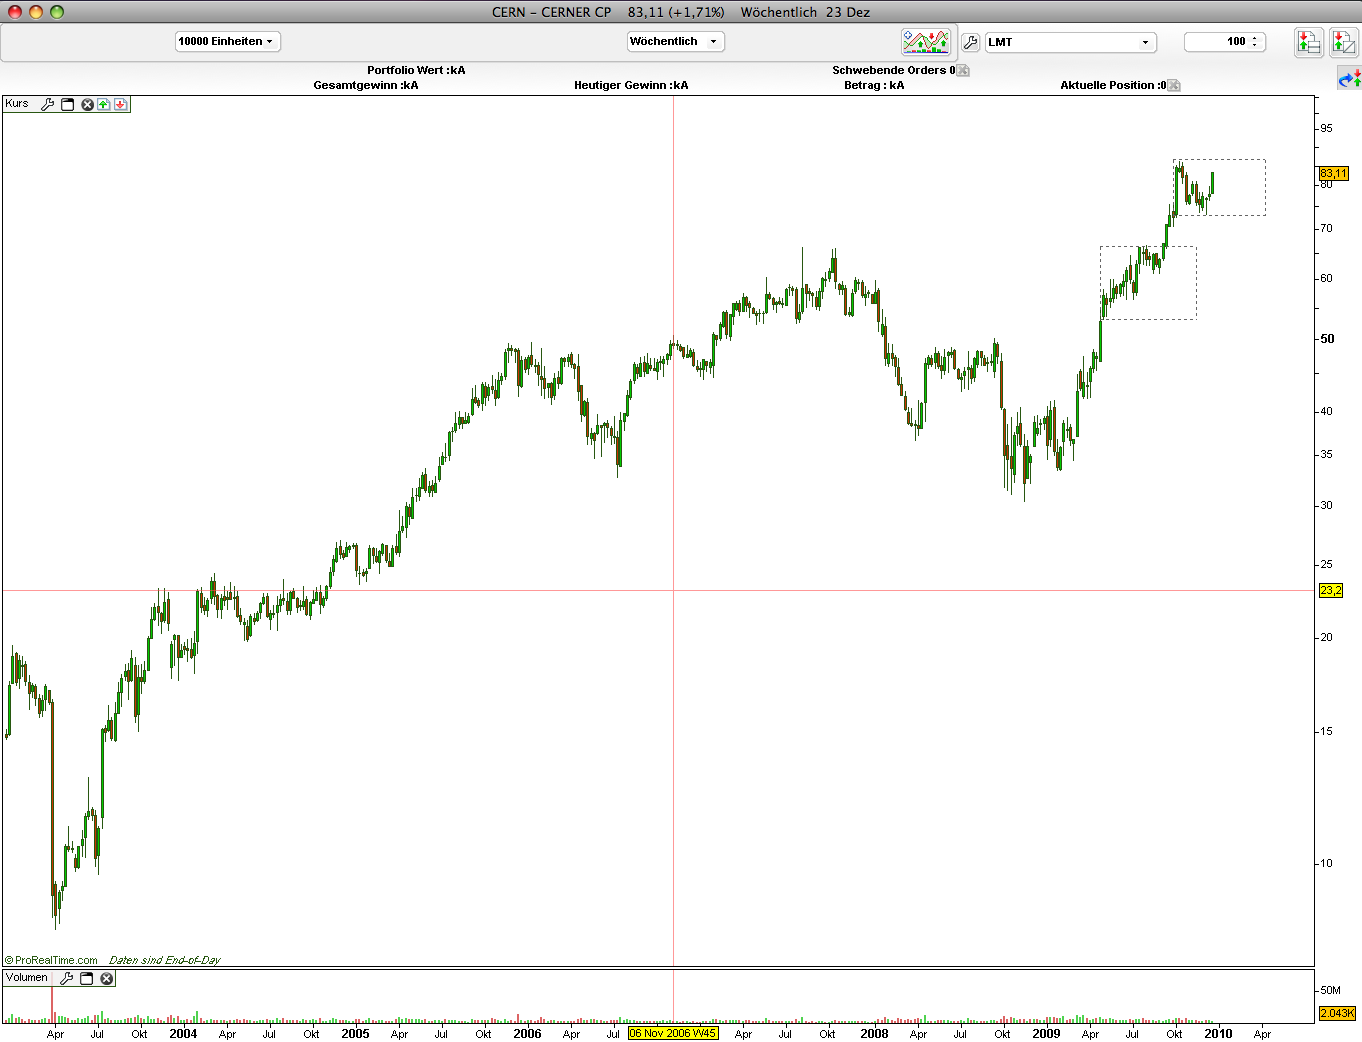Screen dimensions: 1362x1042
Task: Maximize the Kurs chart panel window icon
Action: pos(68,104)
